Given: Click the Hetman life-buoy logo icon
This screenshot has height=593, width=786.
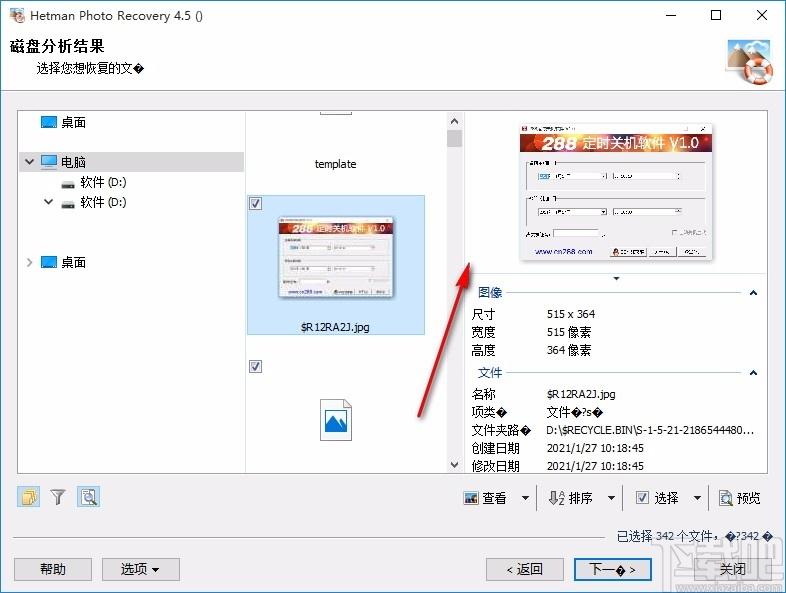Looking at the screenshot, I should click(x=750, y=61).
